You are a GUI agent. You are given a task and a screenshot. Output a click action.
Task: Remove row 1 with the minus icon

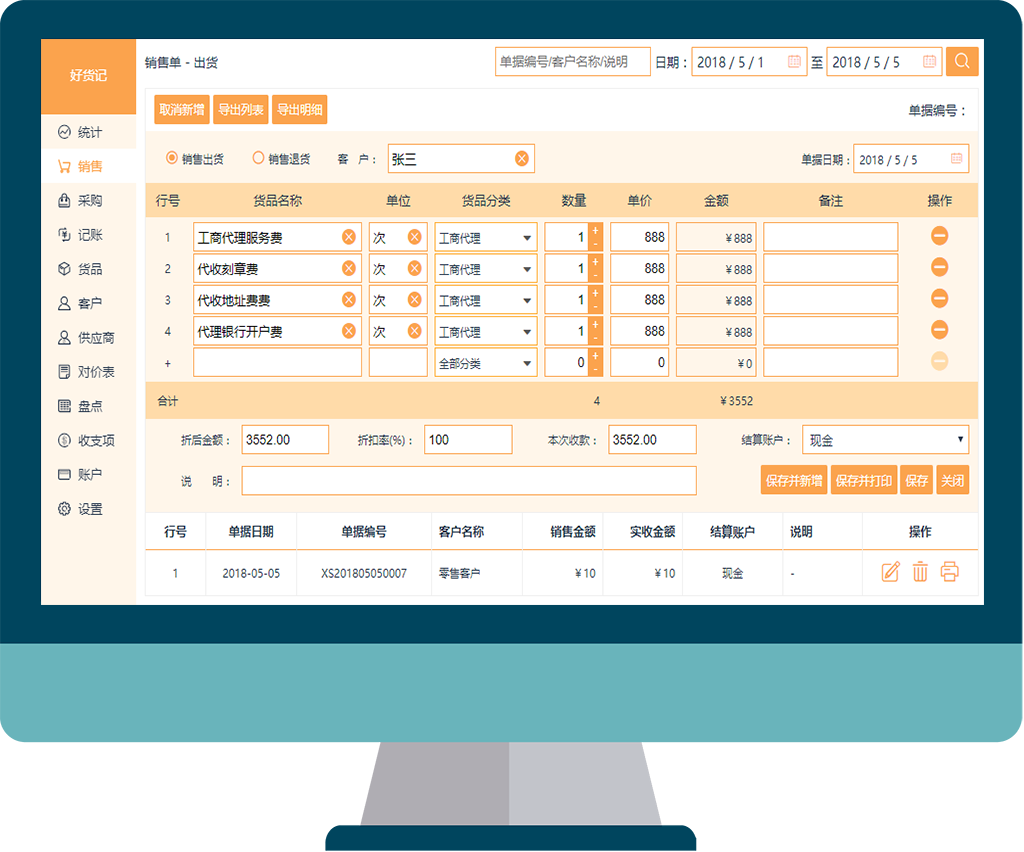pyautogui.click(x=939, y=237)
